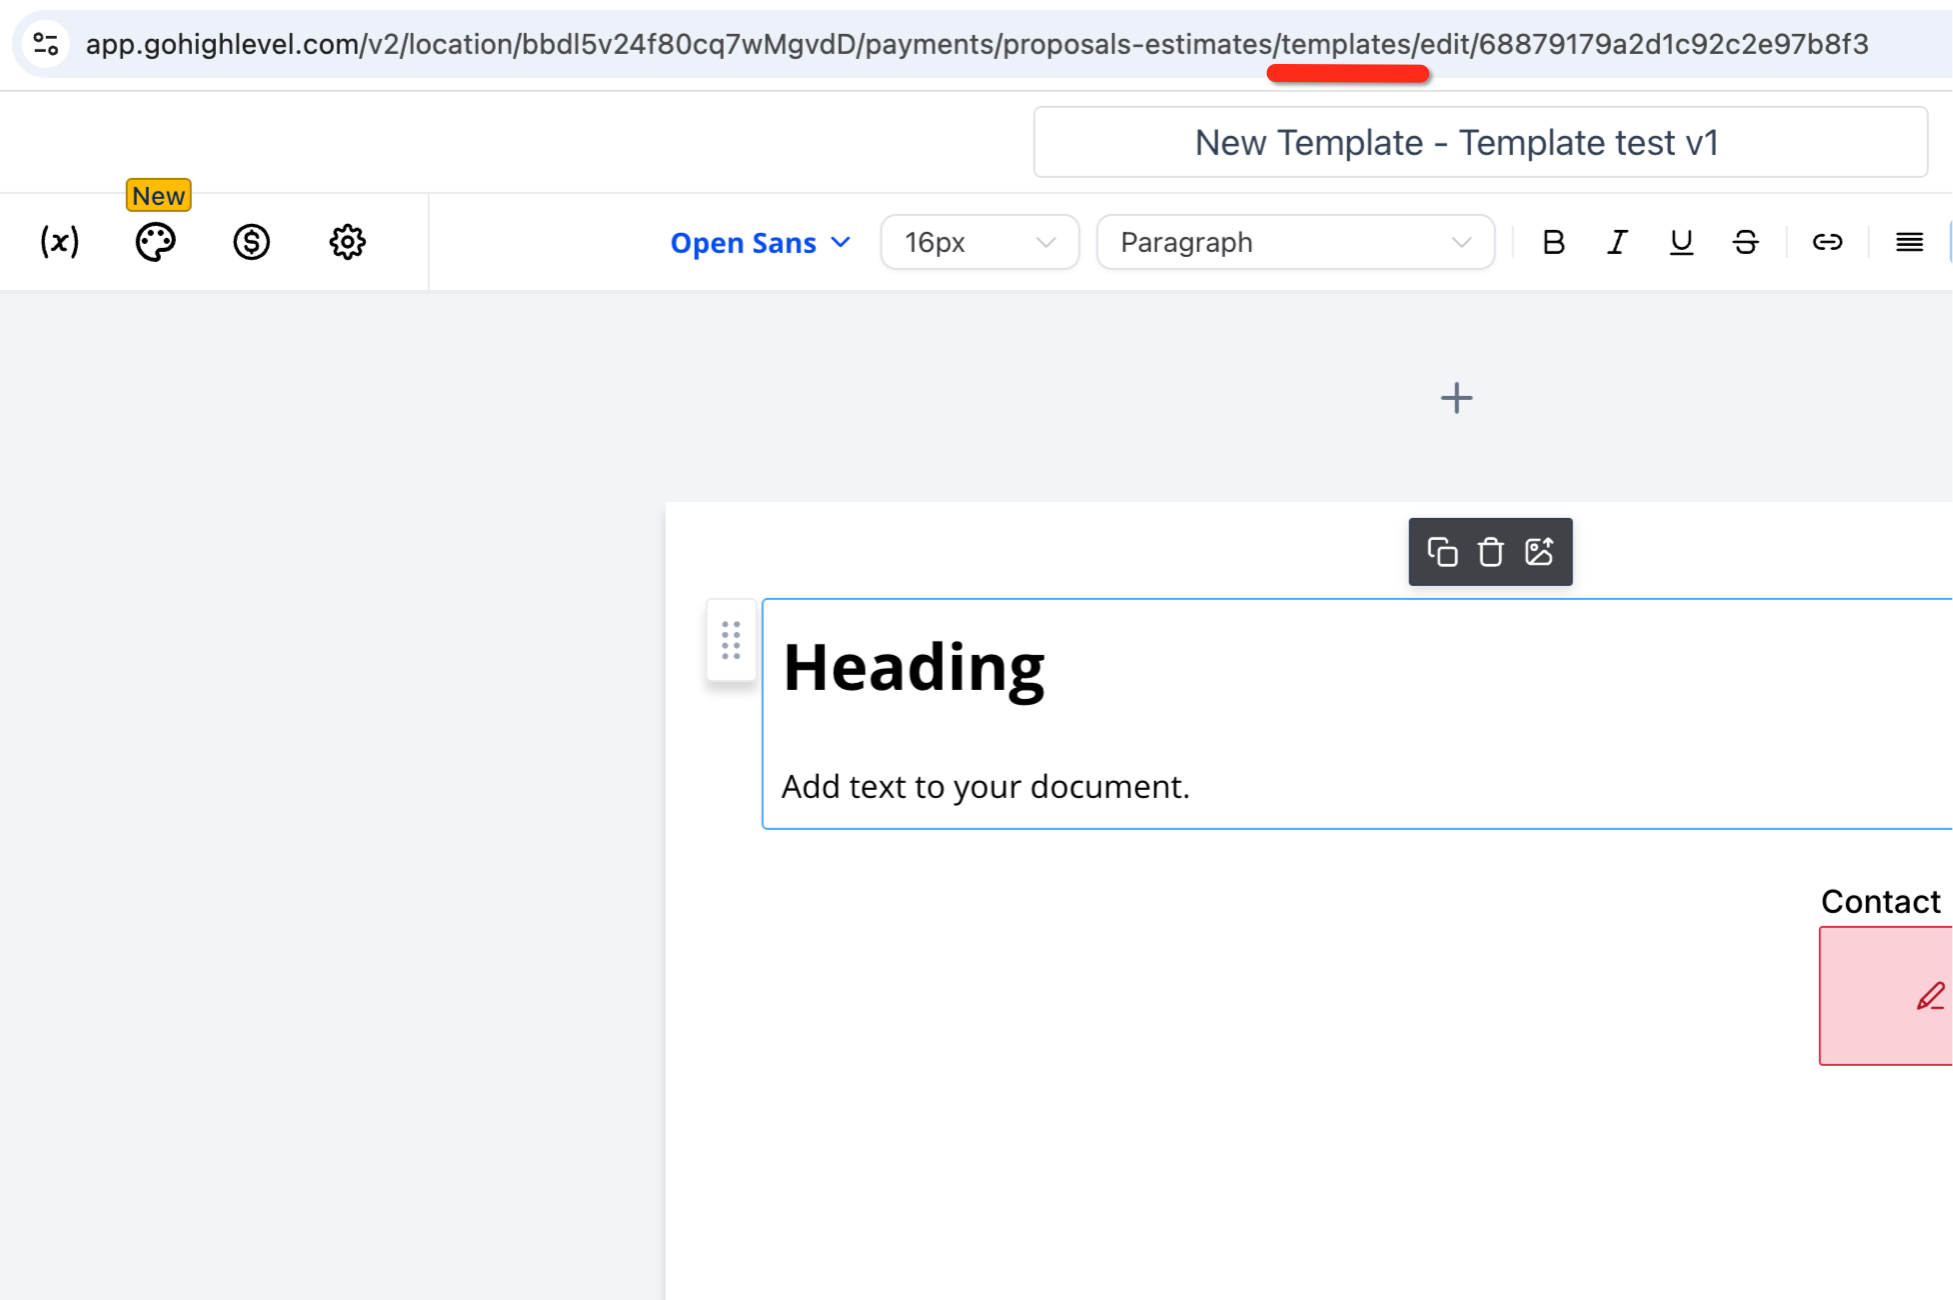Open the palette styling panel
Image resolution: width=1953 pixels, height=1300 pixels.
click(155, 242)
